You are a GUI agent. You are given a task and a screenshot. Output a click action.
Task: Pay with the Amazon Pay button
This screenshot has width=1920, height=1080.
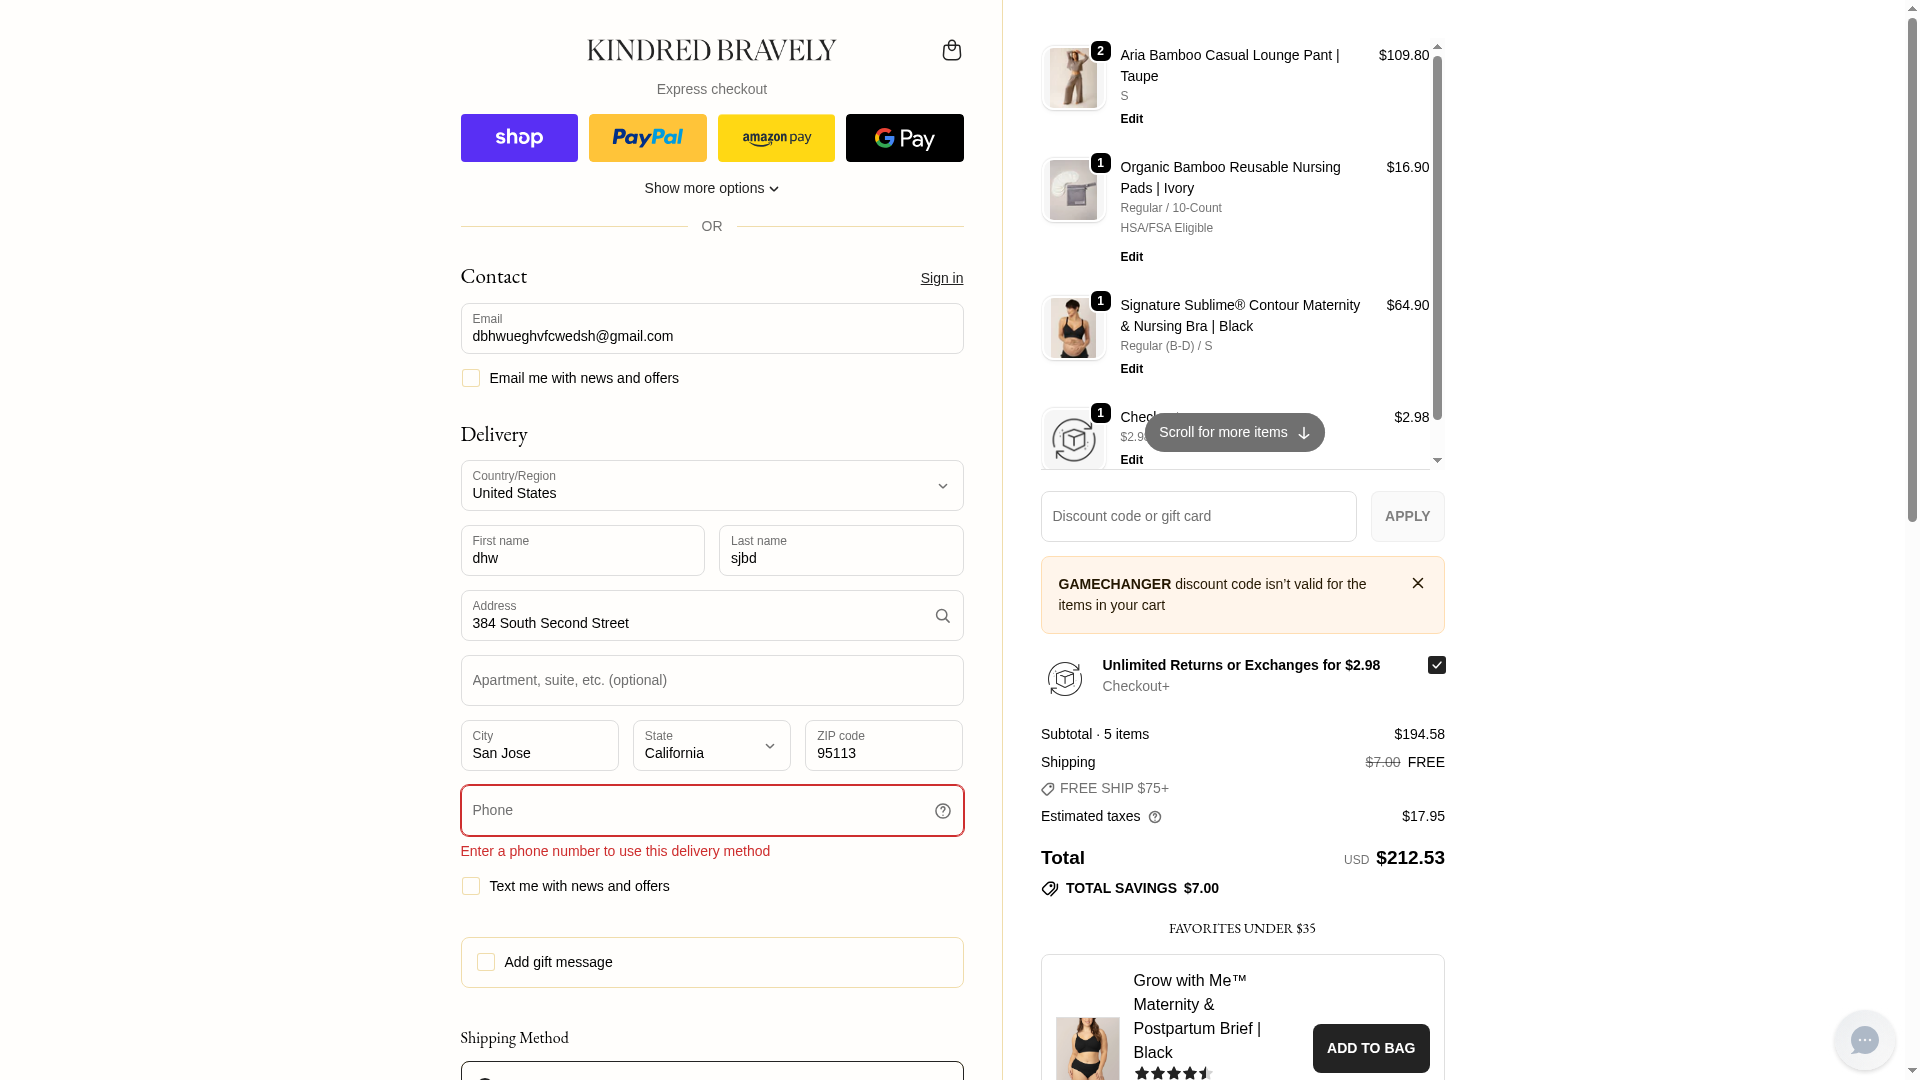click(x=776, y=138)
